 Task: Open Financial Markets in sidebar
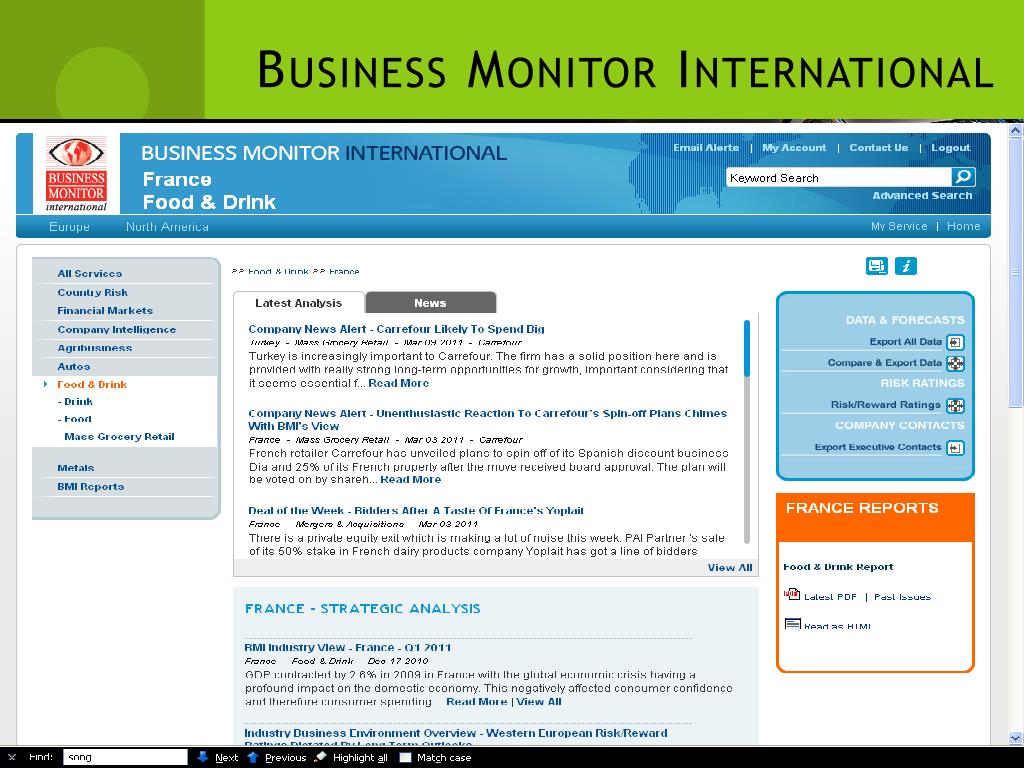[x=105, y=310]
